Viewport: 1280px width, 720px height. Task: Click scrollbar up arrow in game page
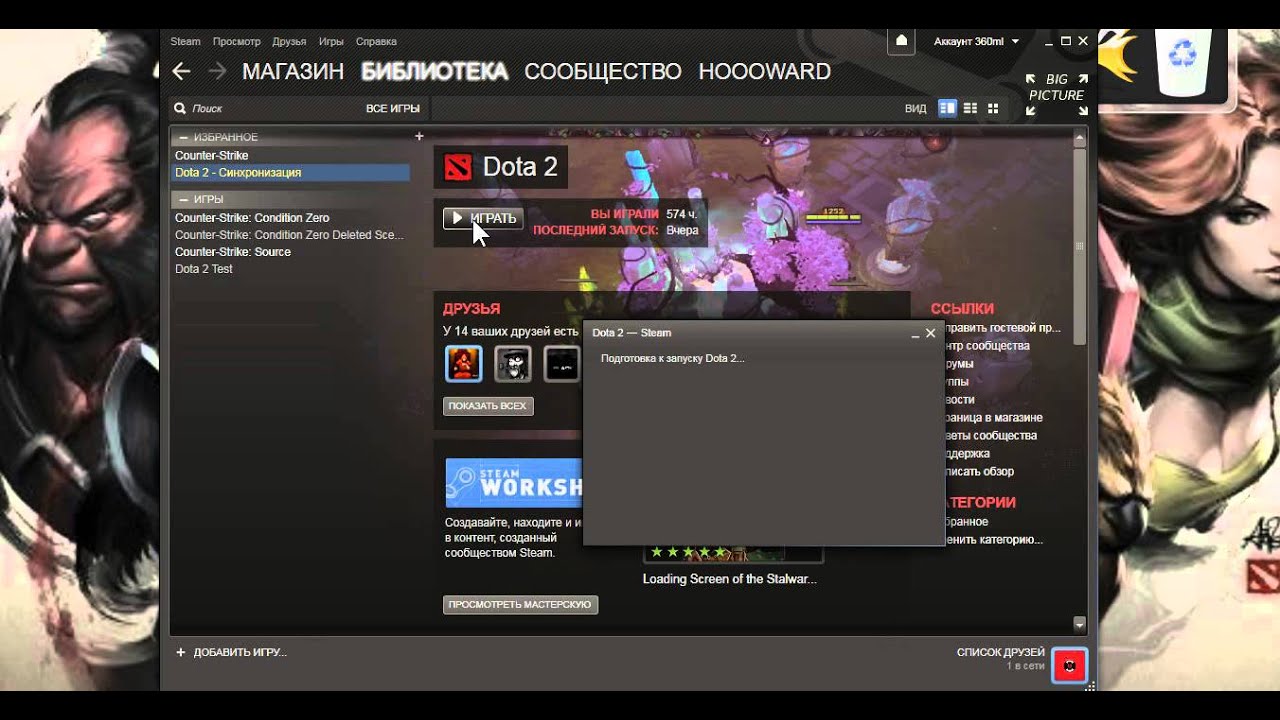[1080, 137]
